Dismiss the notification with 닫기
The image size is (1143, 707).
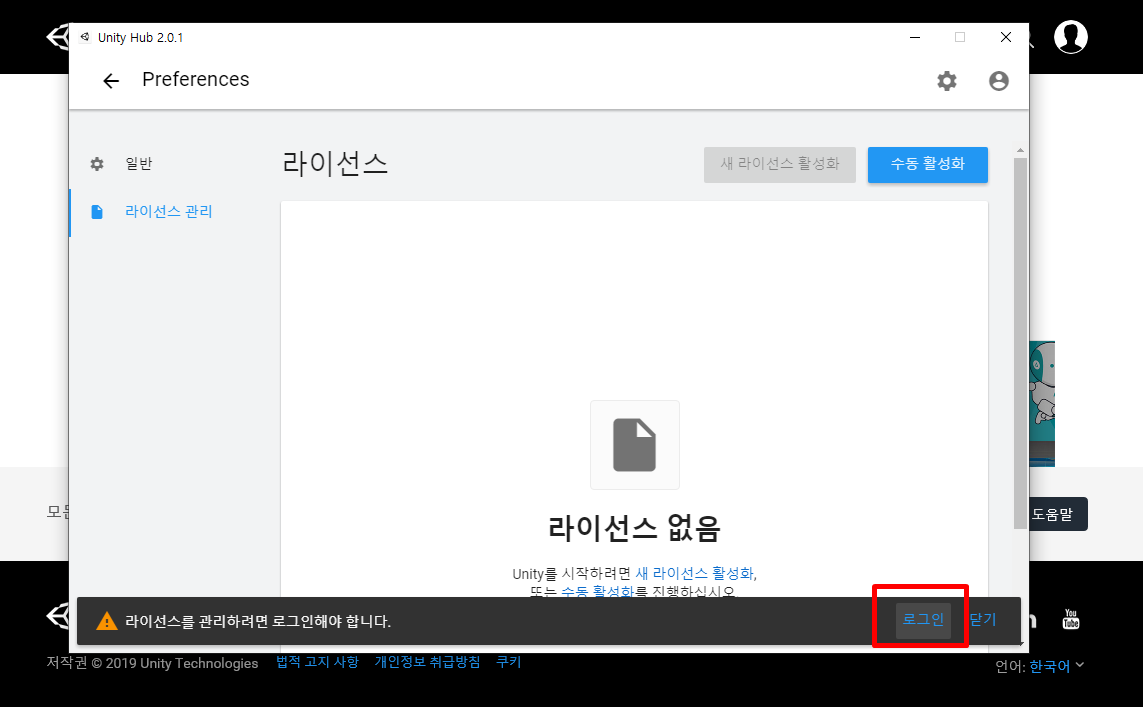[983, 620]
